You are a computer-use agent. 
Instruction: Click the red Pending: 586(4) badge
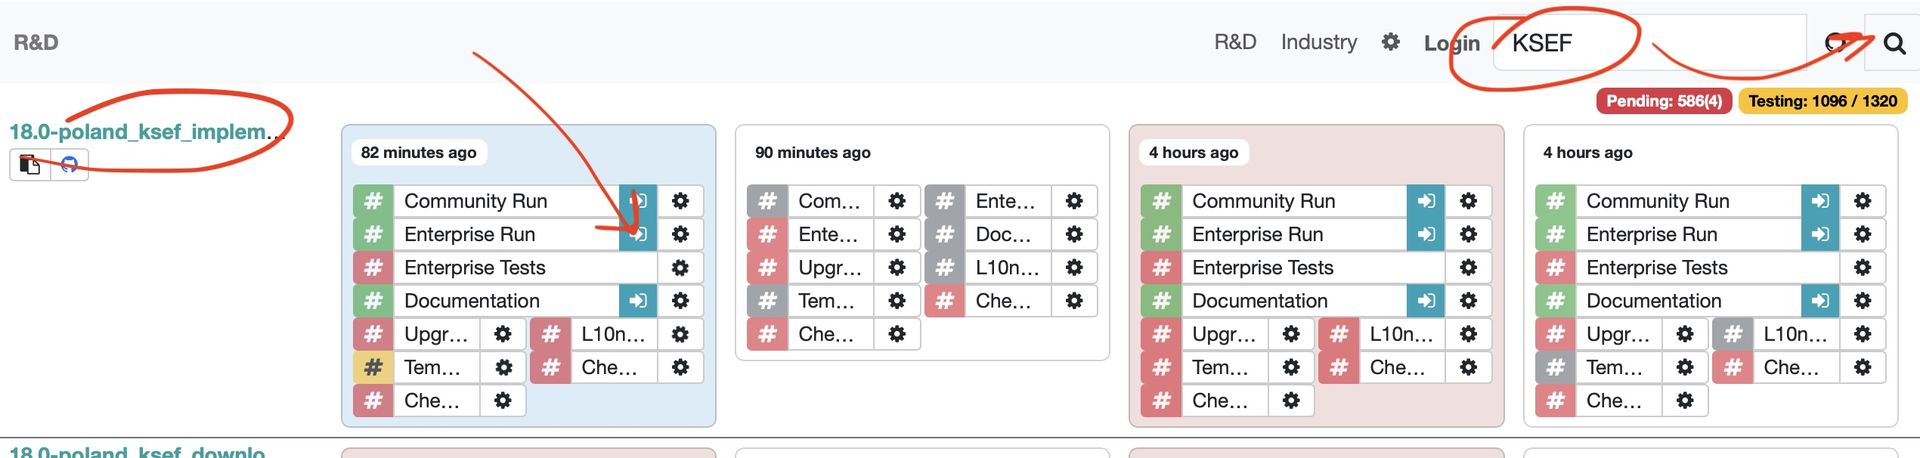point(1664,101)
